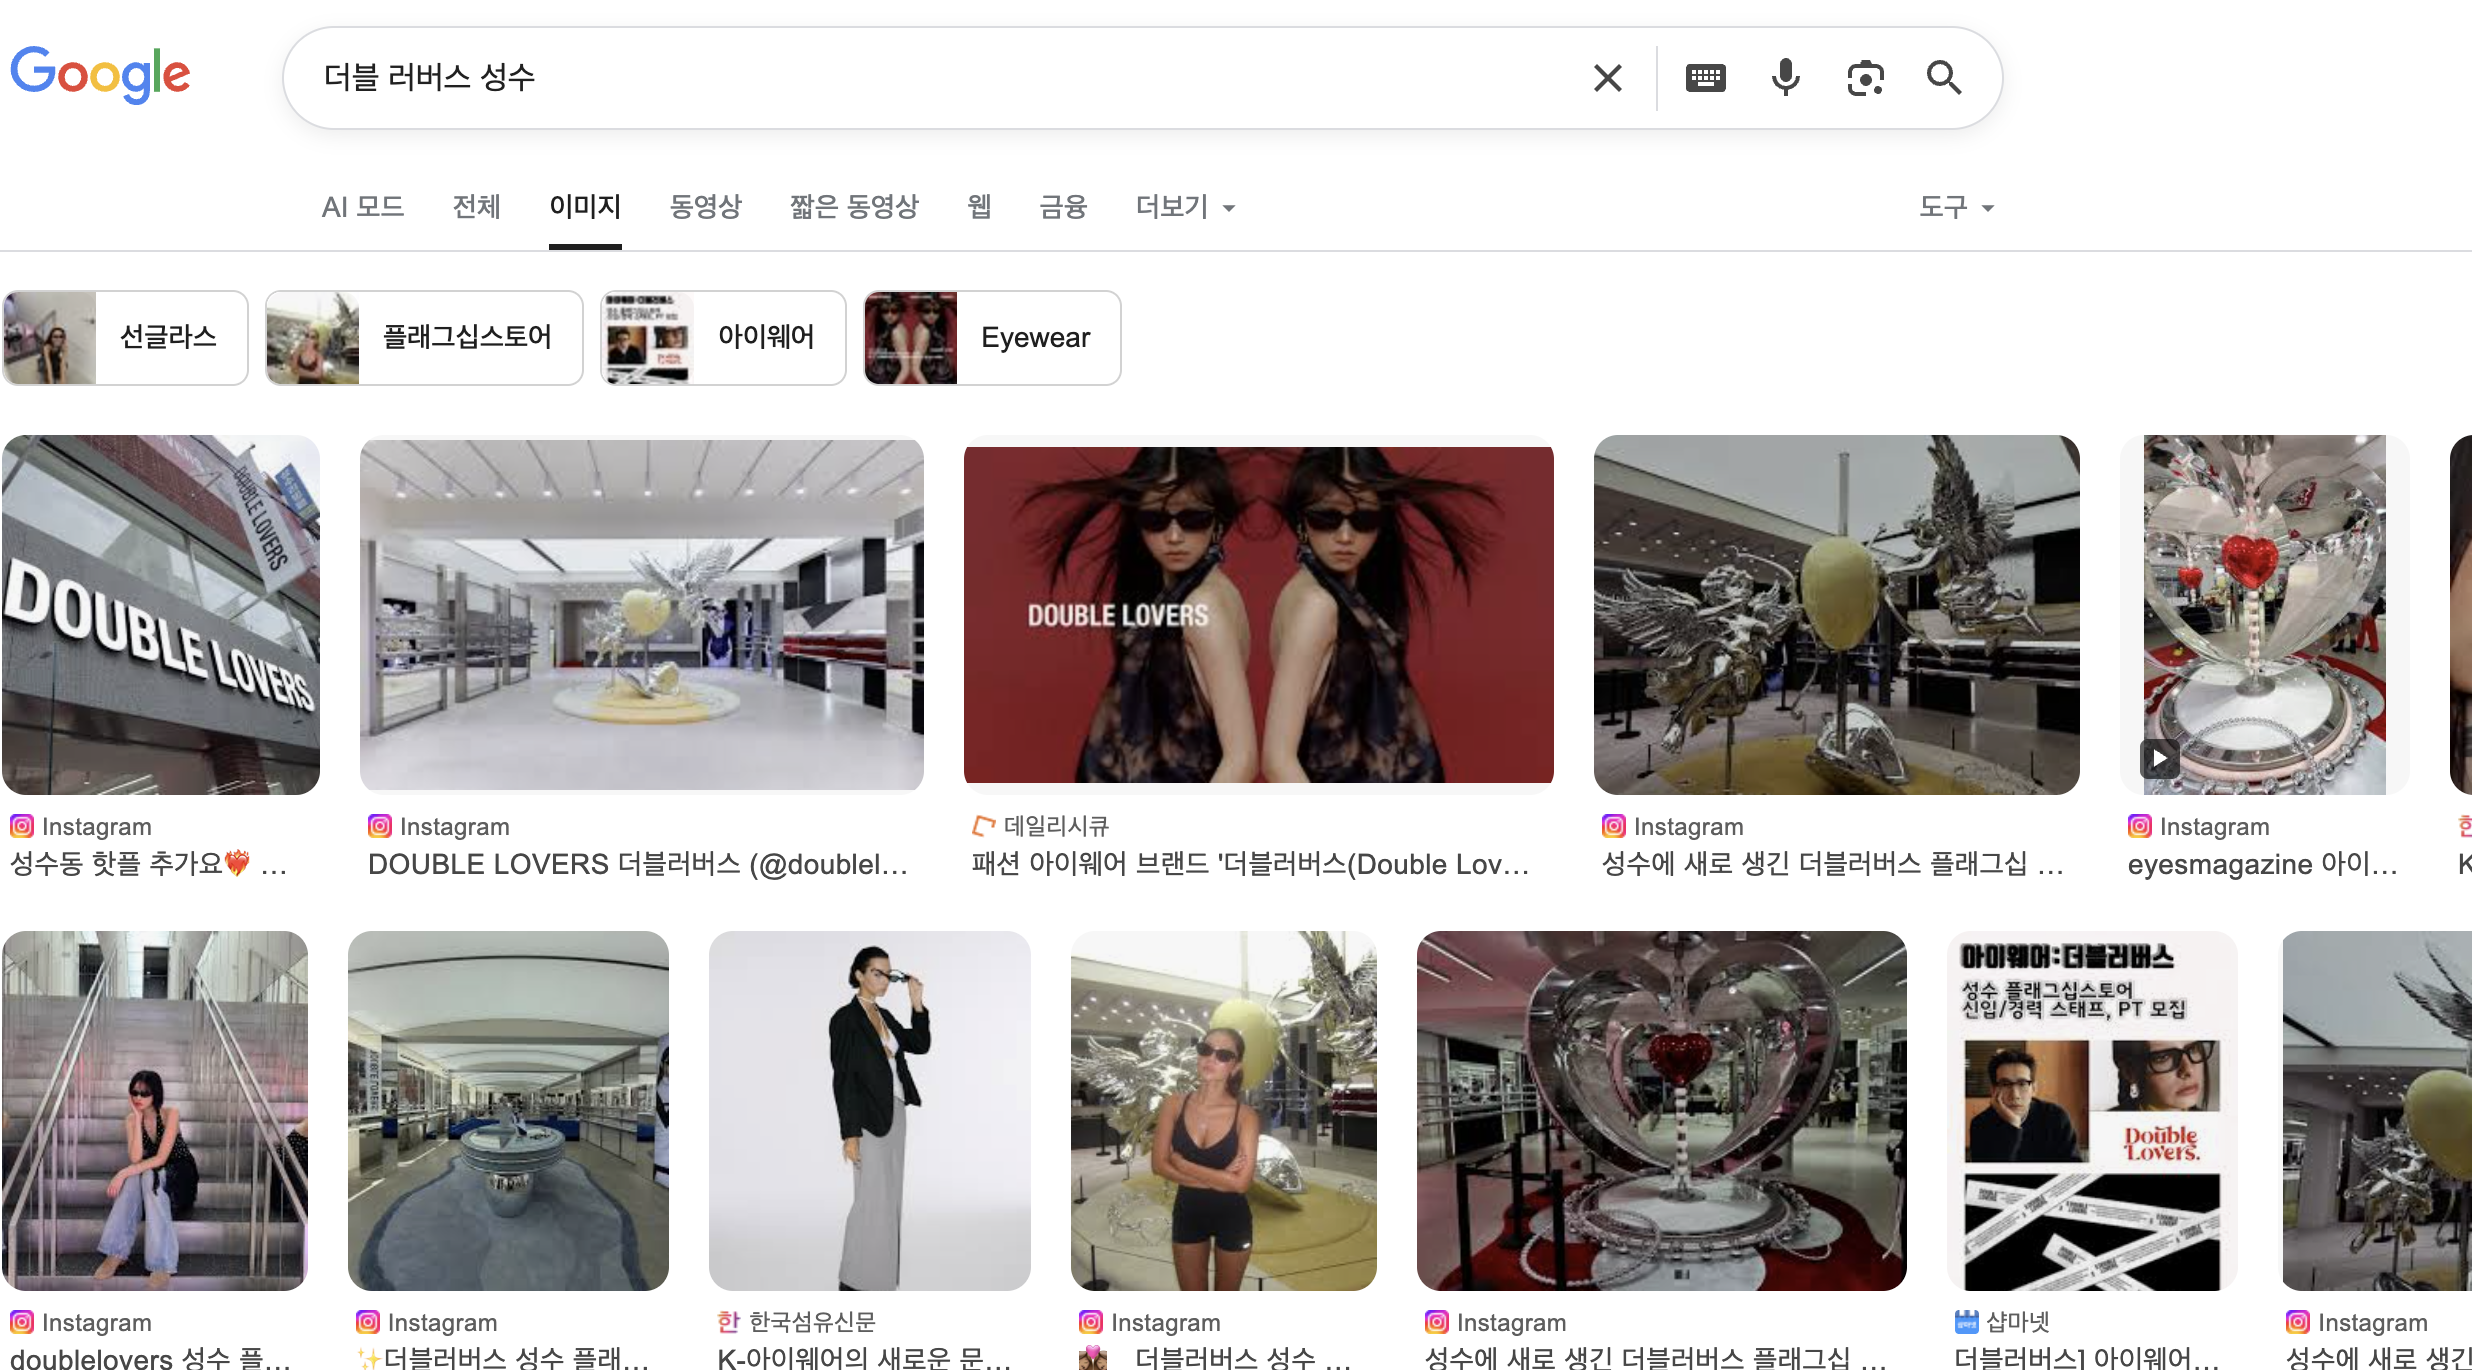Click the magnifying glass search button
This screenshot has width=2472, height=1370.
point(1944,78)
